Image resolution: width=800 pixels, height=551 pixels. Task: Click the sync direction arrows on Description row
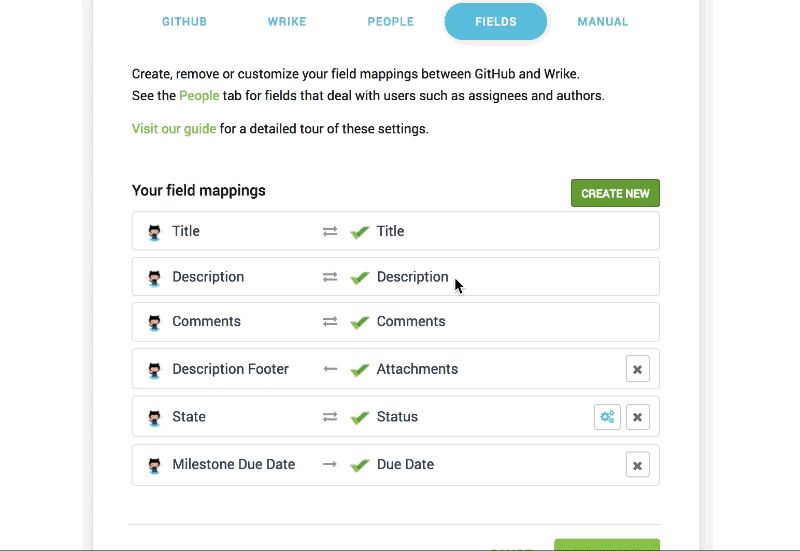coord(330,277)
